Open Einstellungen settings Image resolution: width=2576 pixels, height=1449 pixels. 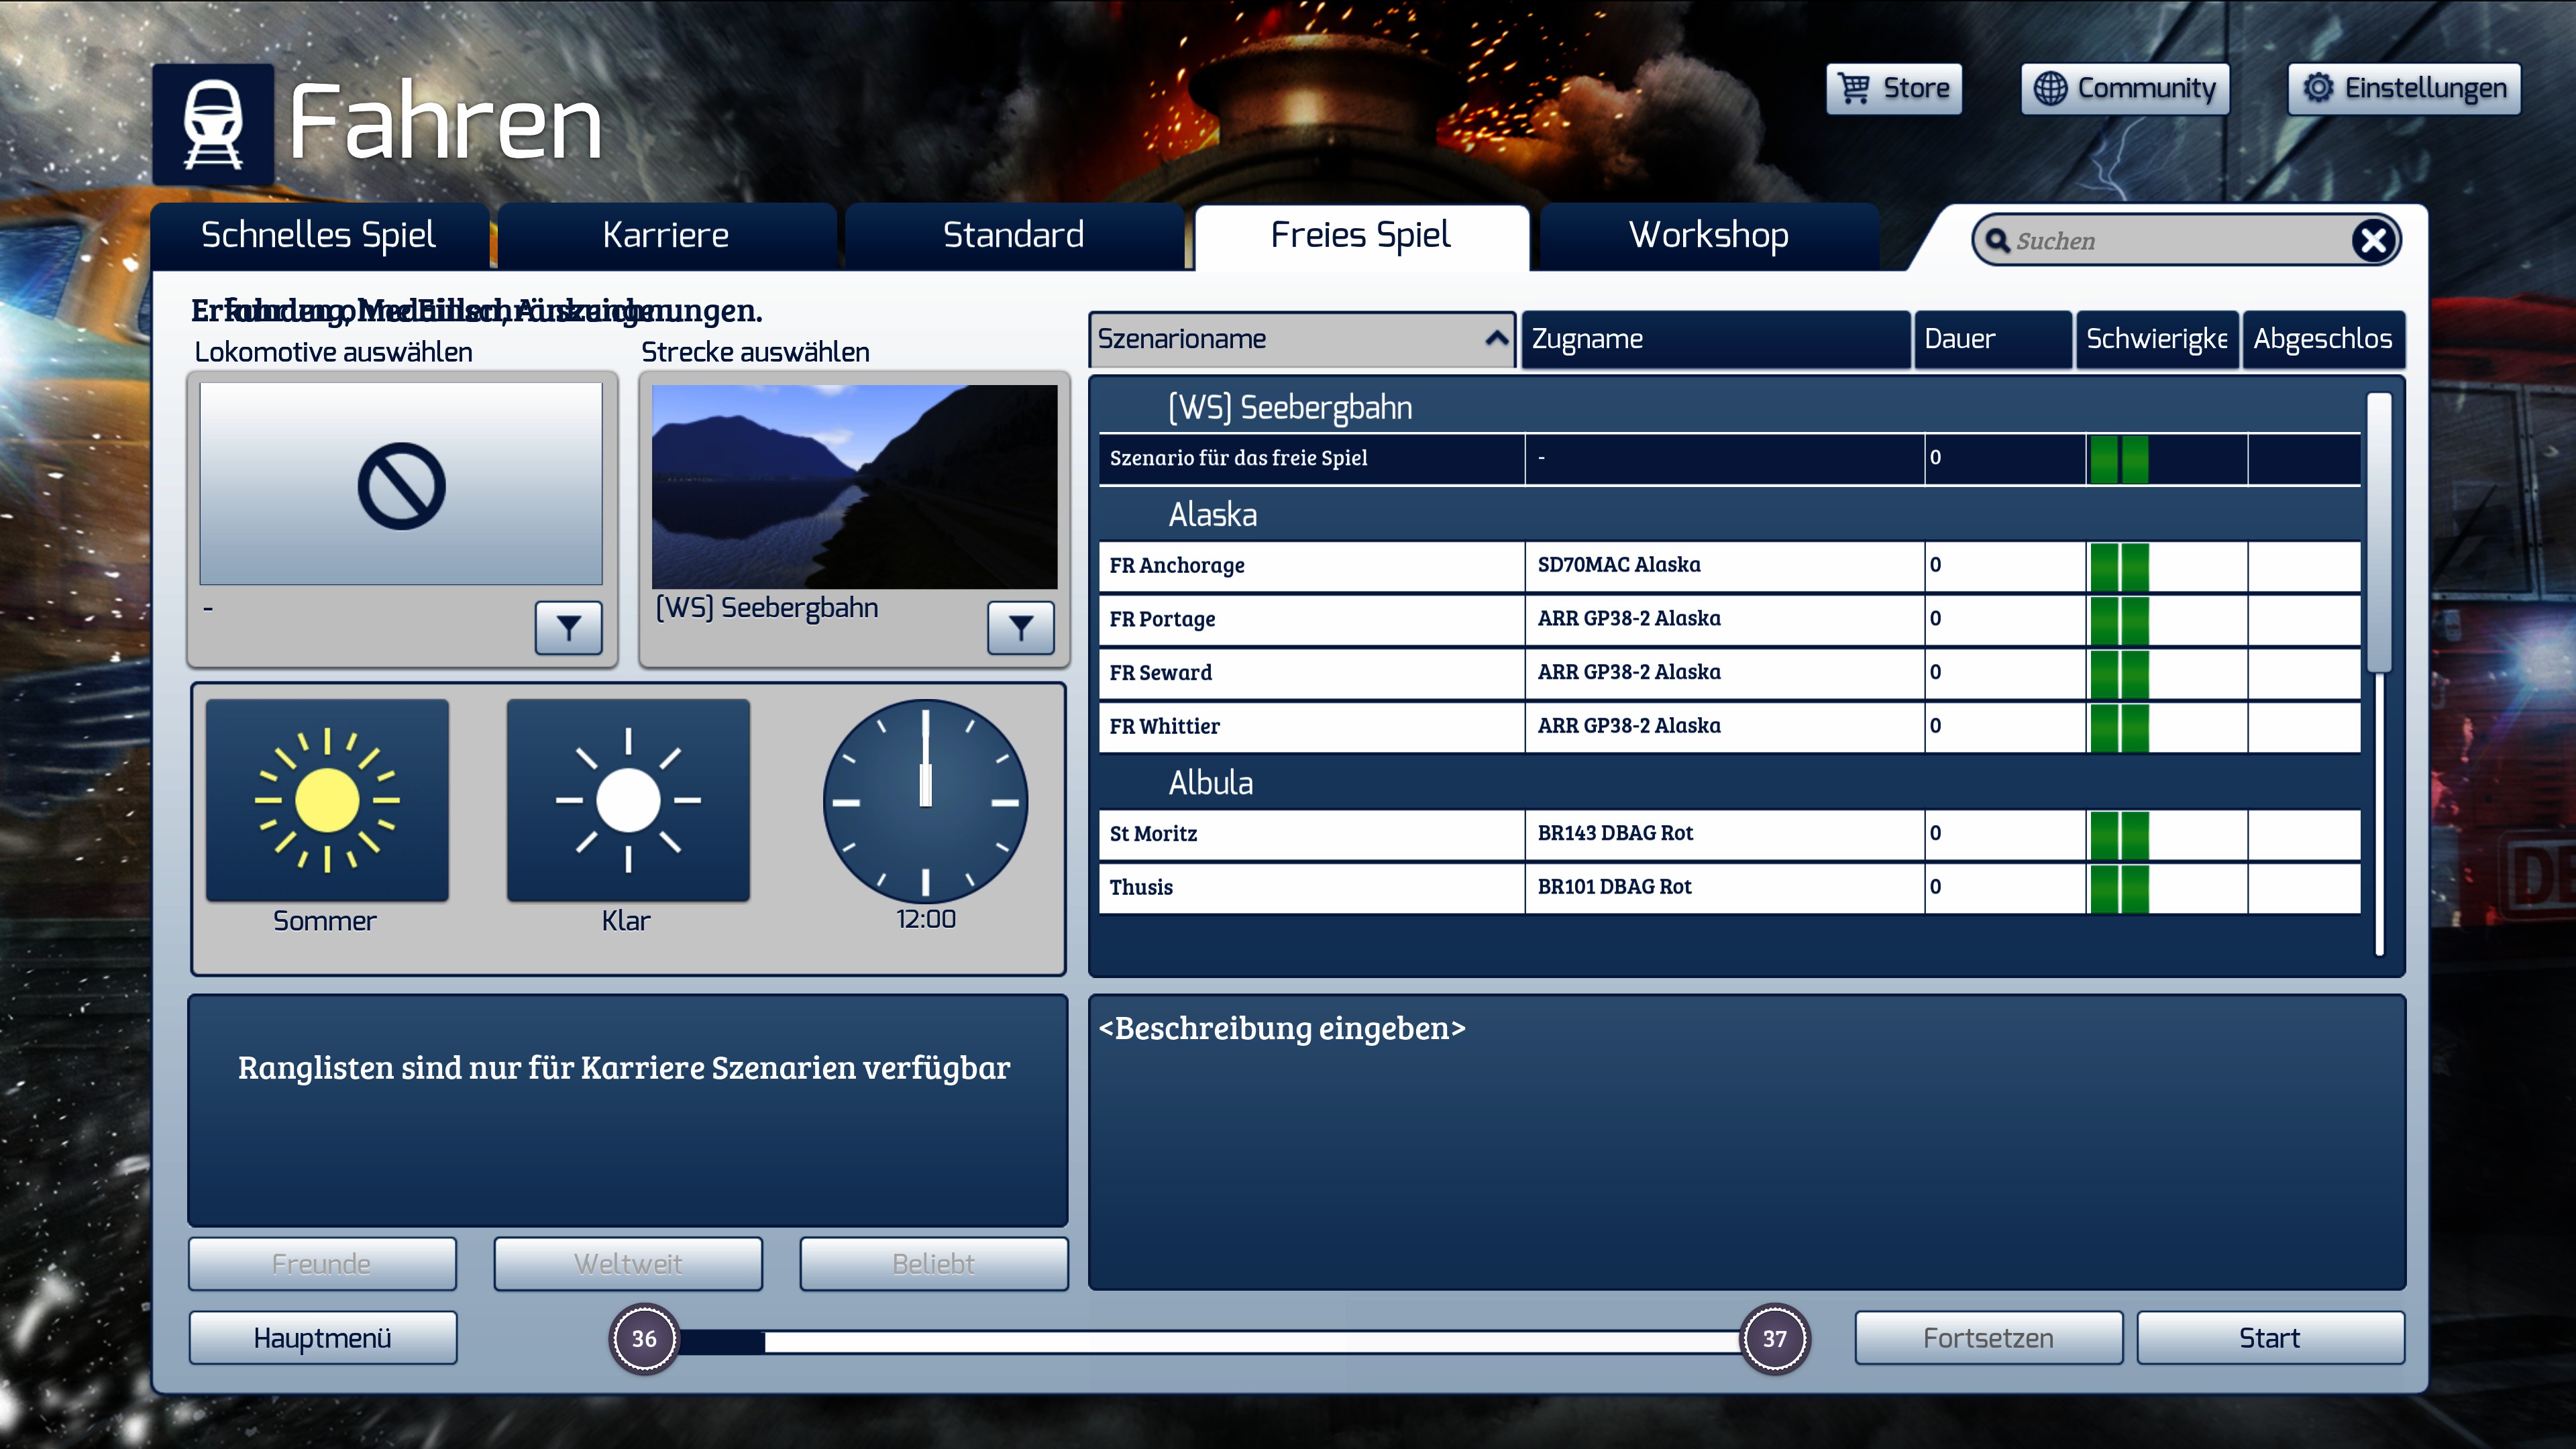tap(2404, 89)
